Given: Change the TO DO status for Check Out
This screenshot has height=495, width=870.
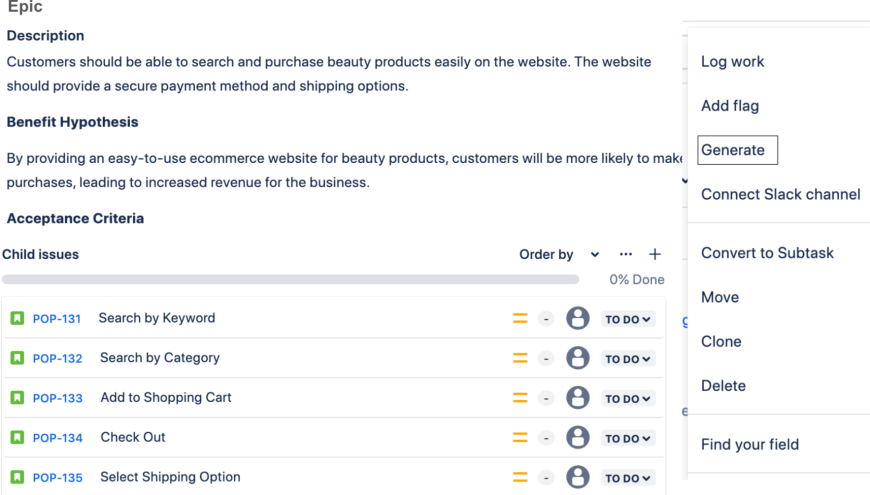Looking at the screenshot, I should [627, 439].
